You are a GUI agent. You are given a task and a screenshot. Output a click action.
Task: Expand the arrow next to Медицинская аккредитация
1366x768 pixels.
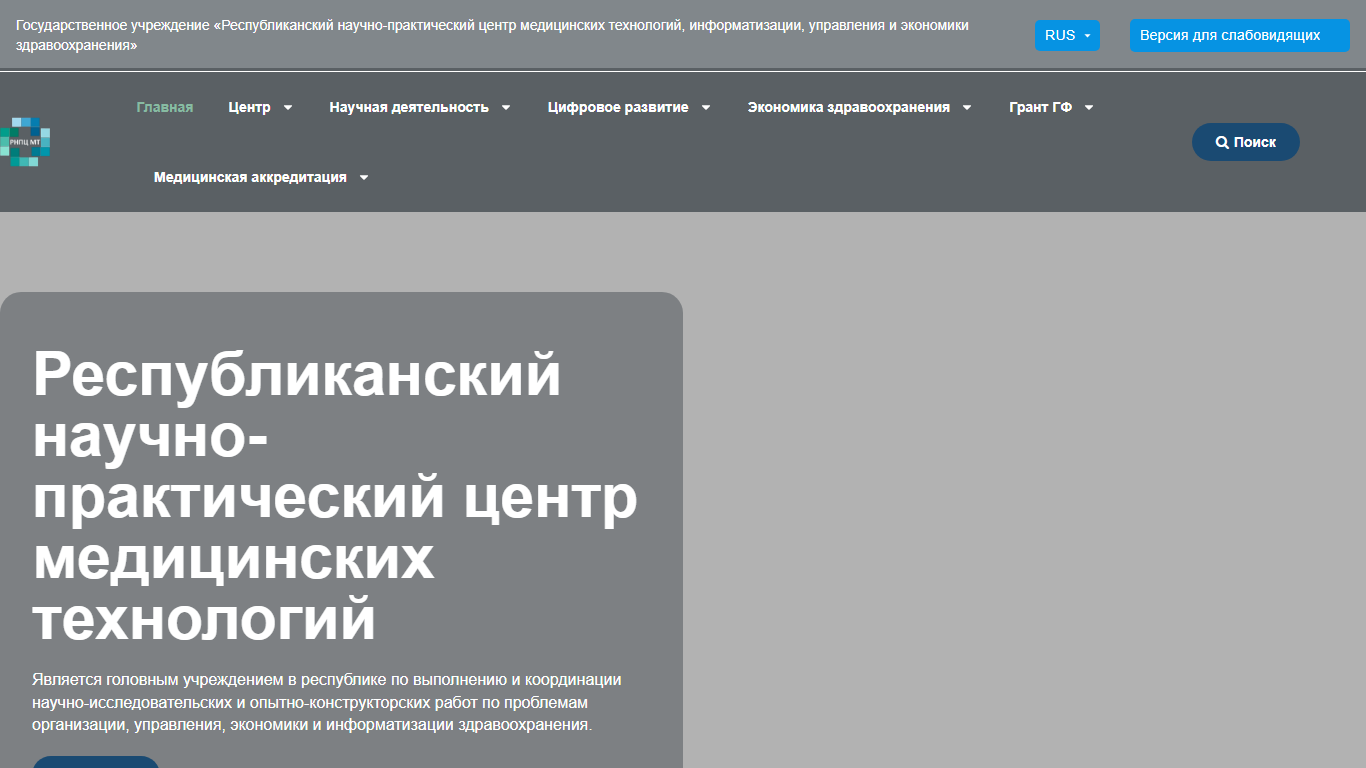[x=364, y=178]
